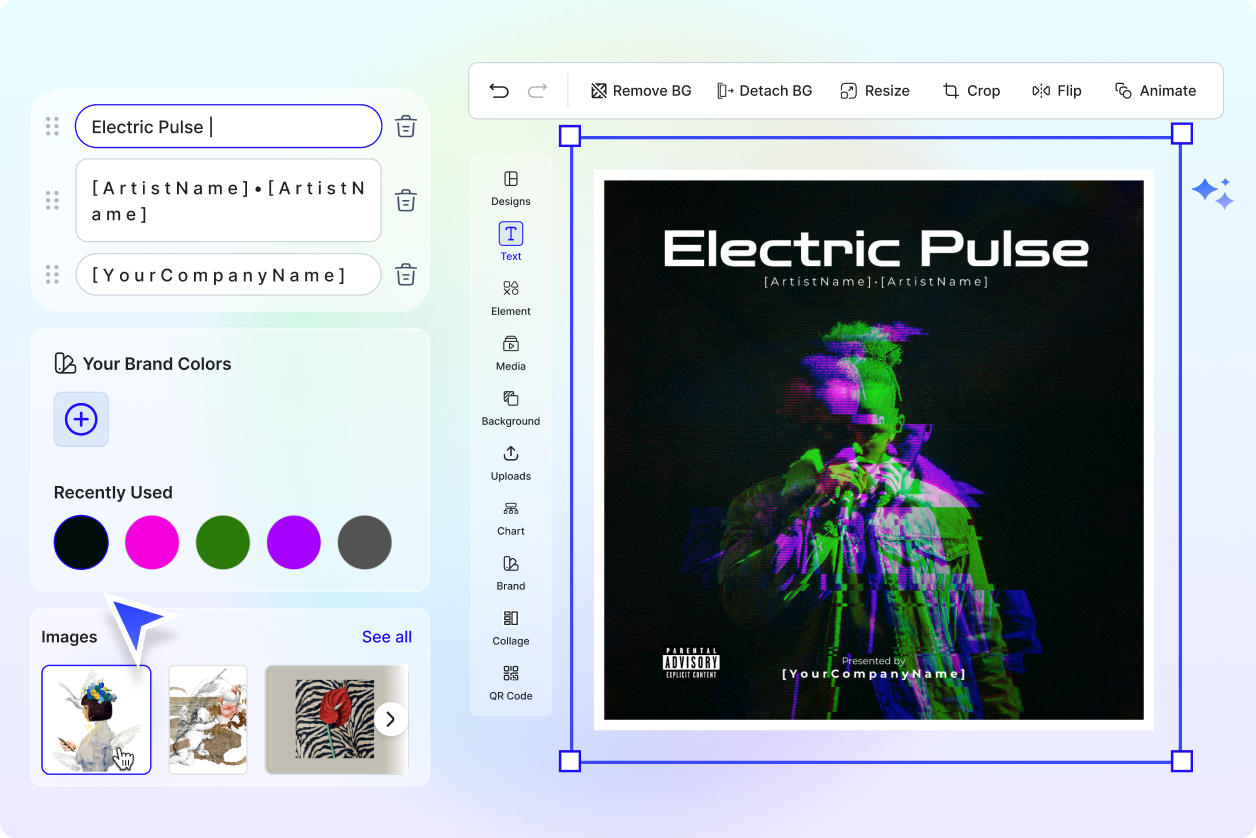Image resolution: width=1256 pixels, height=838 pixels.
Task: Select the green recent color swatch
Action: pyautogui.click(x=223, y=543)
